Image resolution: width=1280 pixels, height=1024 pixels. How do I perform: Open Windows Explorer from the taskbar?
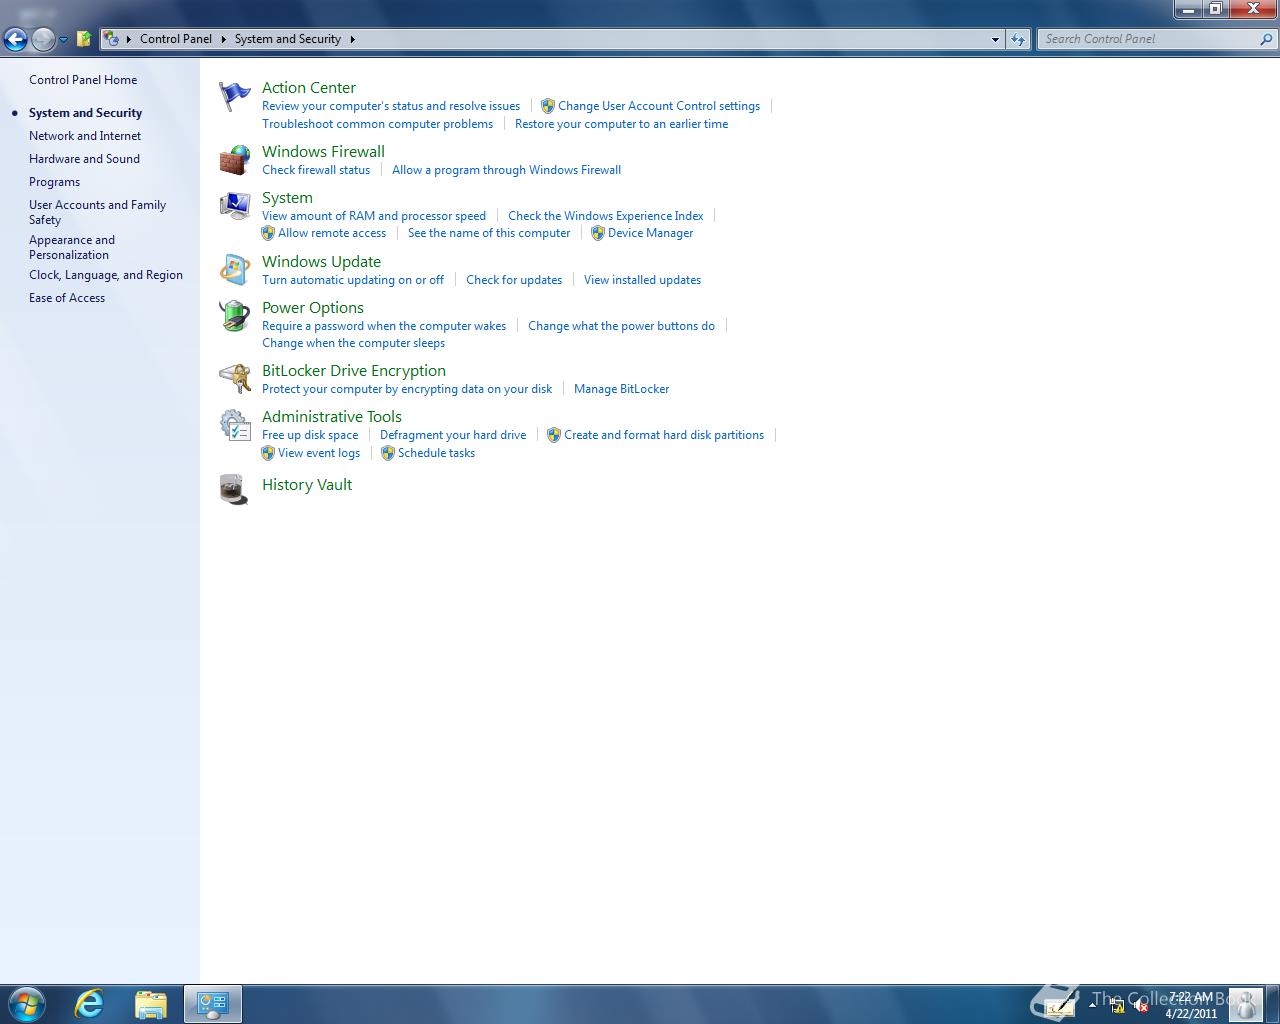[150, 1004]
